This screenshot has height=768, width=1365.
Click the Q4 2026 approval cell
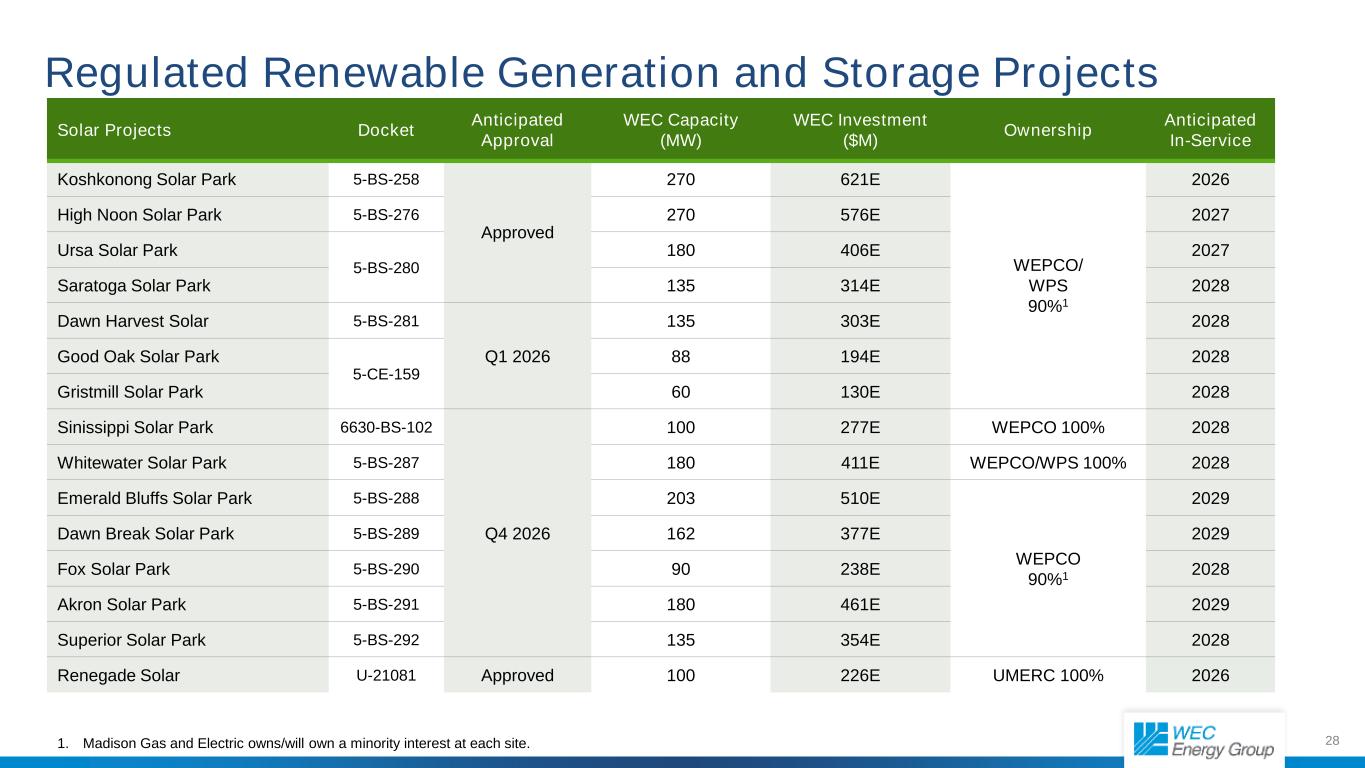517,533
